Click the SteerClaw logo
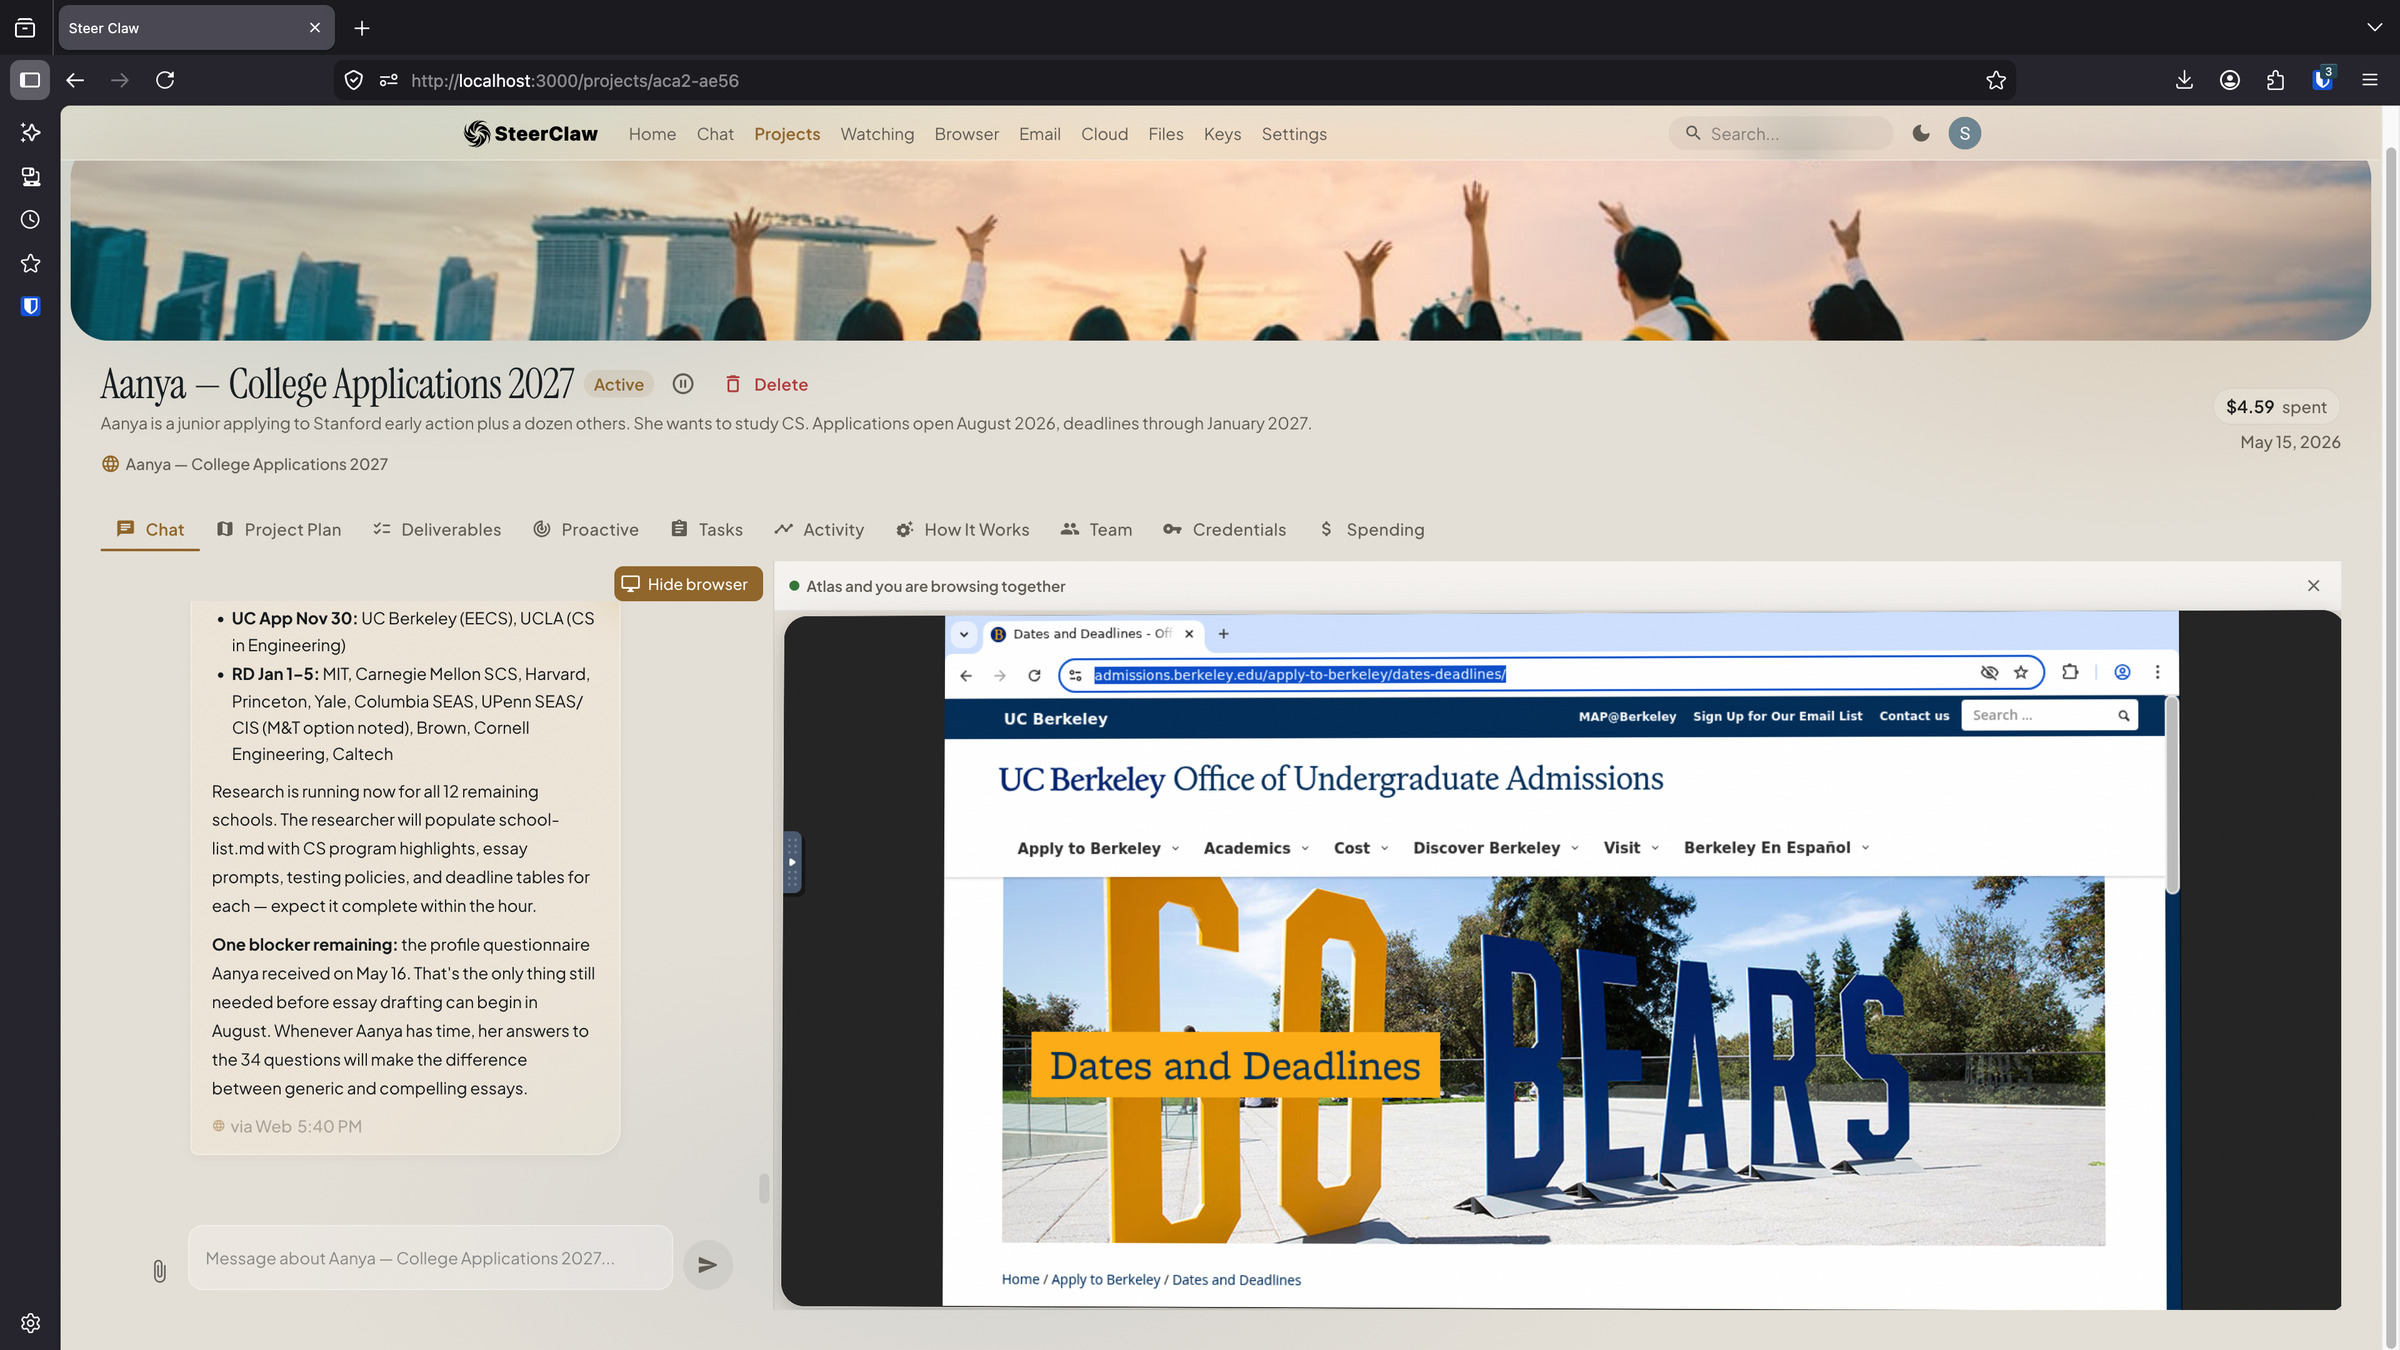 tap(531, 134)
